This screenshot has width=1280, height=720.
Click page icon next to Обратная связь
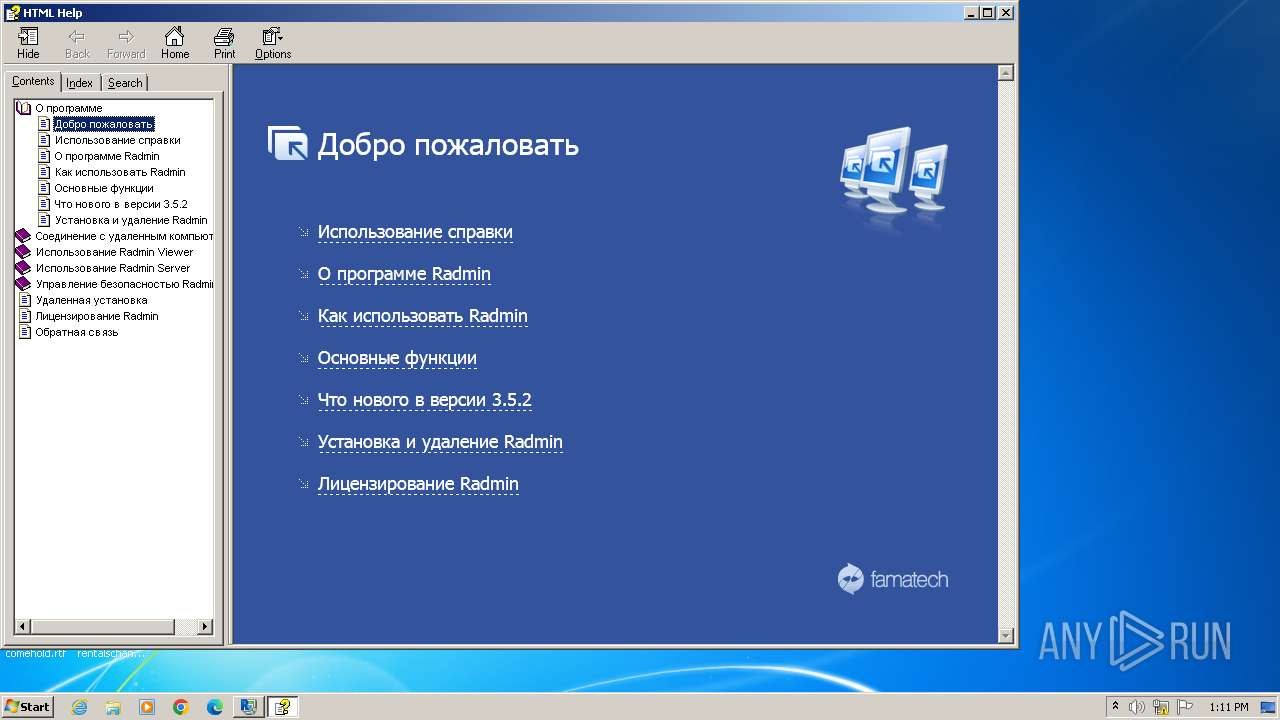(x=25, y=332)
